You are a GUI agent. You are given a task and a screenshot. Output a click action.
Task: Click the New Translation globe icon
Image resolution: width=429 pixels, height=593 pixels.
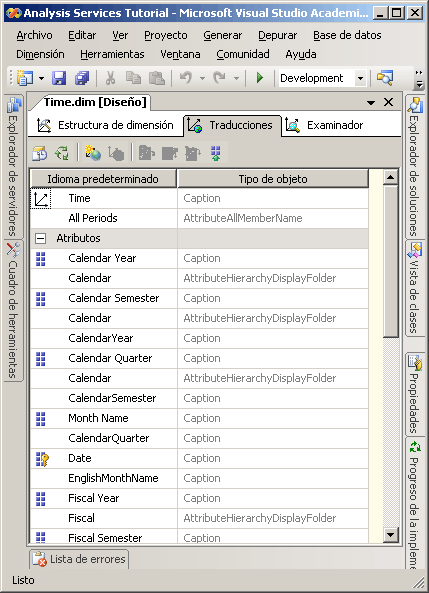(93, 153)
